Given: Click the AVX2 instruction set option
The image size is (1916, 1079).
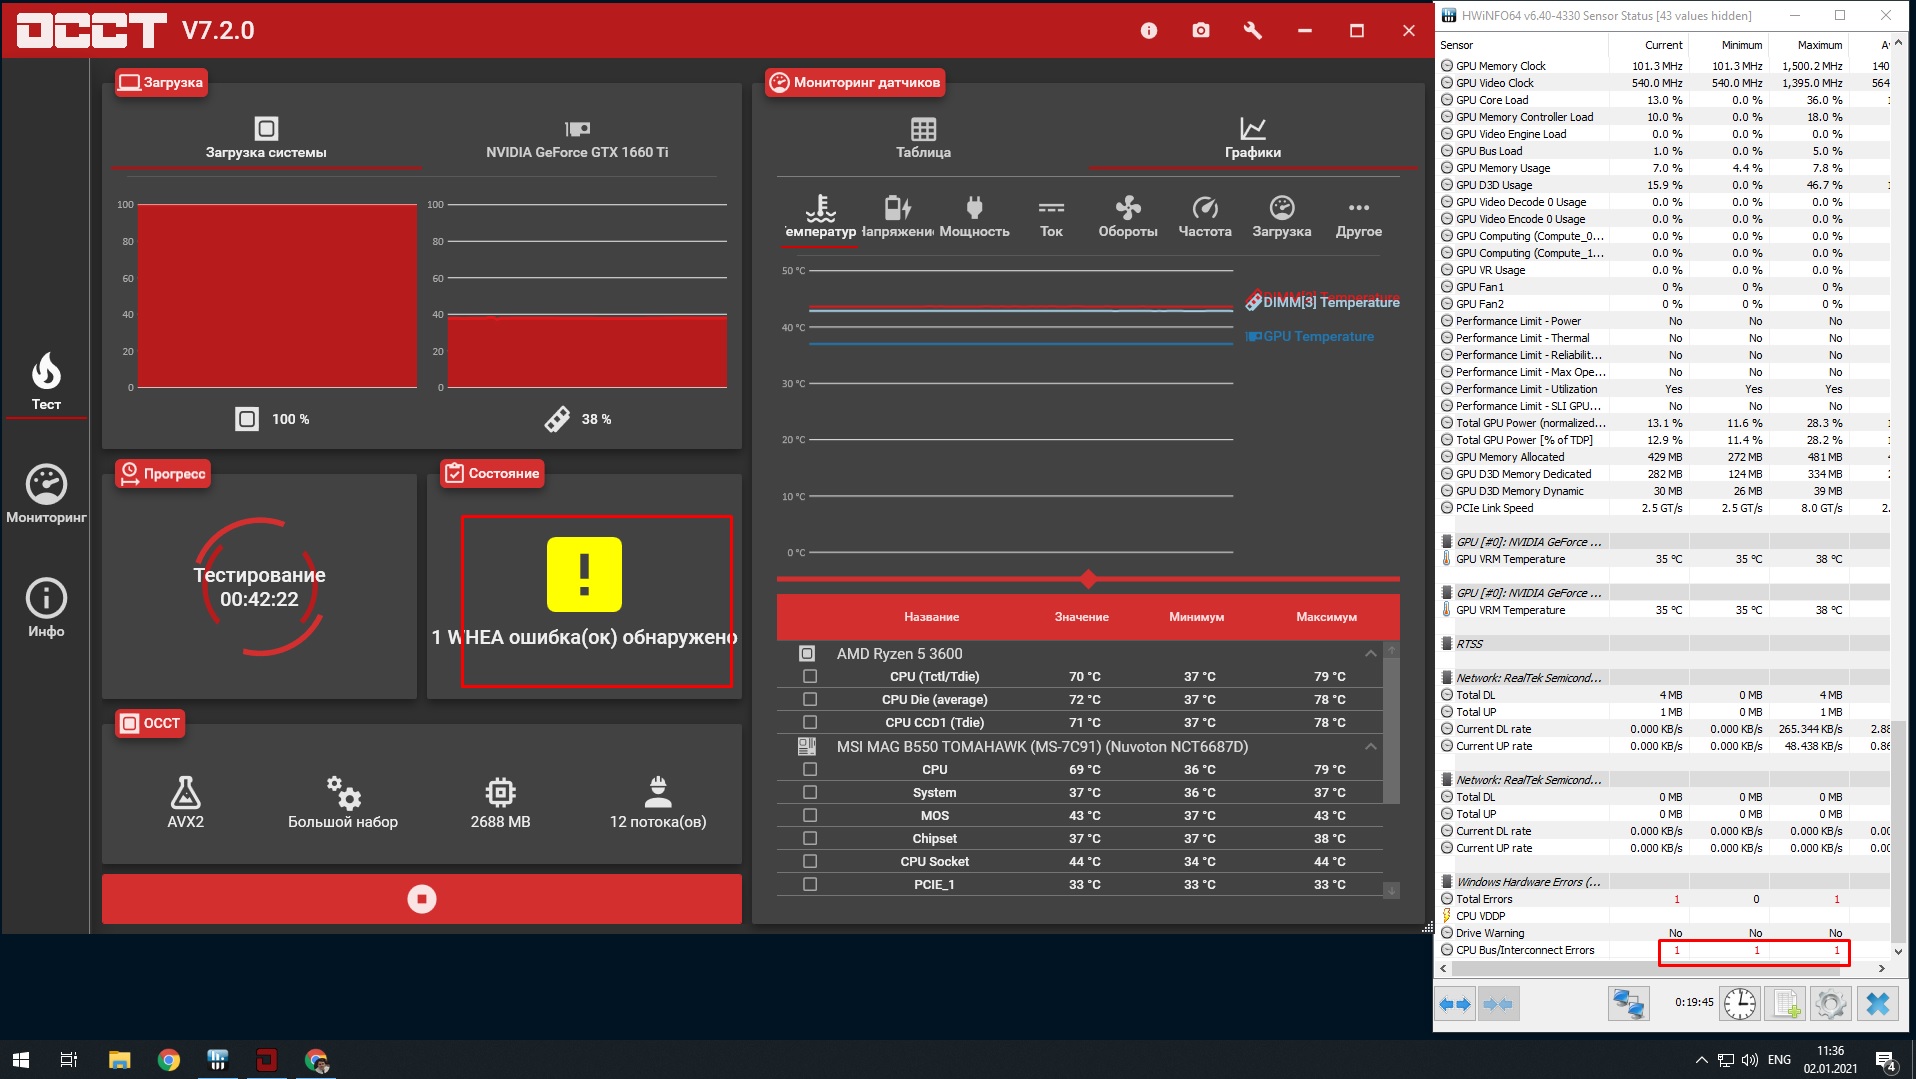Looking at the screenshot, I should (x=186, y=802).
